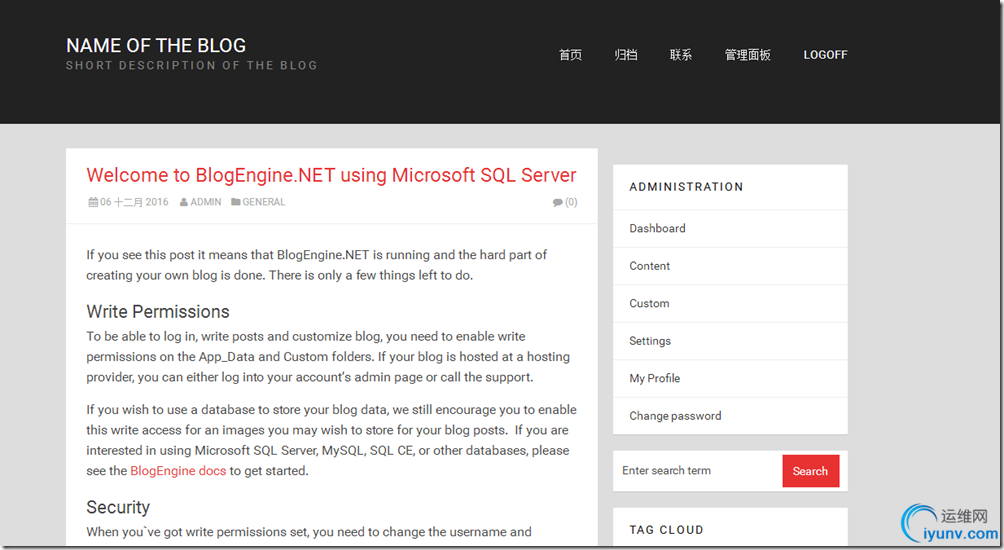This screenshot has width=1004, height=550.
Task: Click LOGOFF in the top navigation
Action: [x=825, y=55]
